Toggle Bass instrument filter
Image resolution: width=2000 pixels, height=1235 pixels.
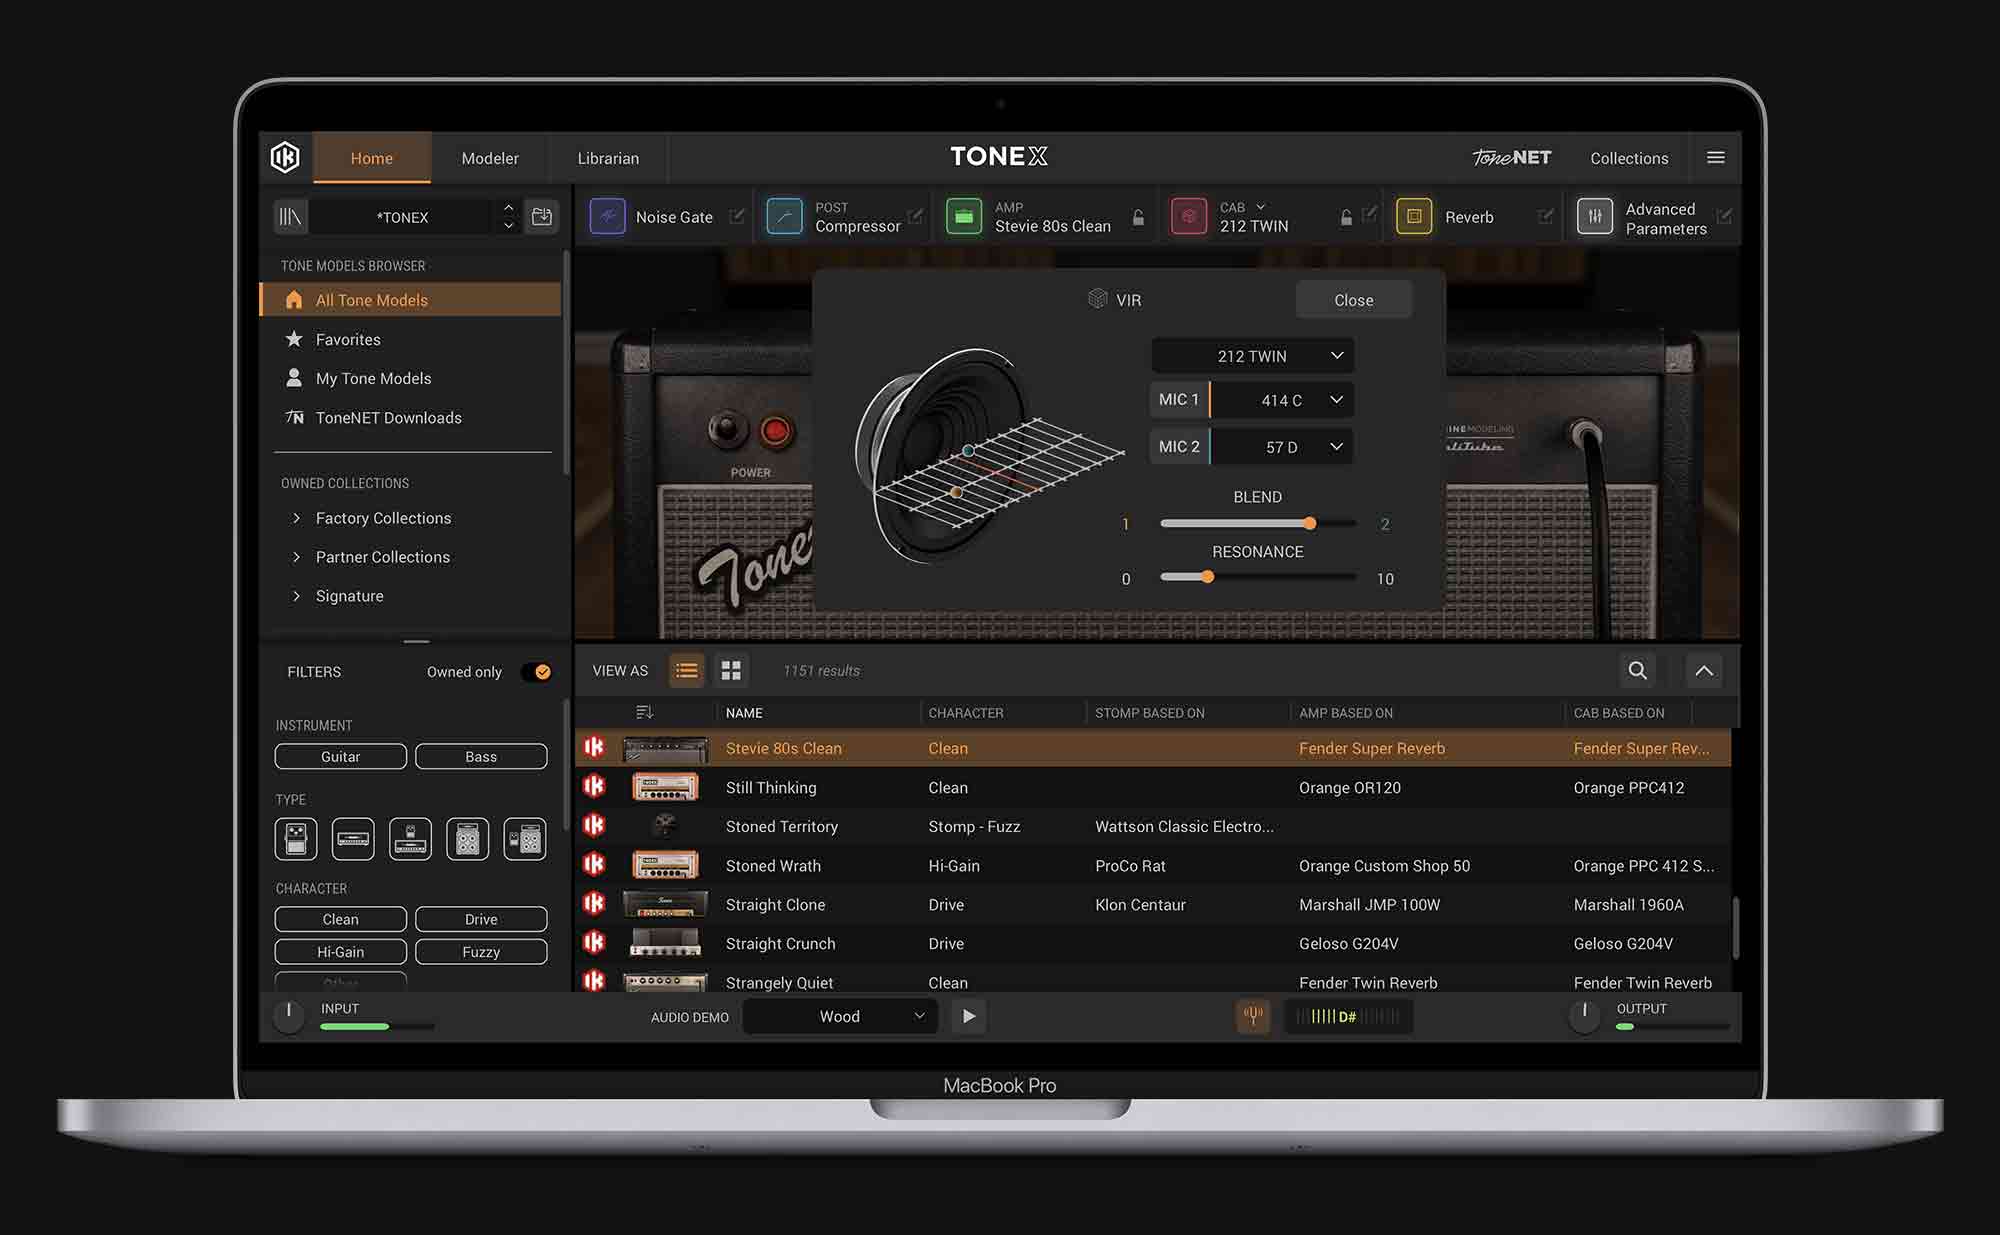[x=481, y=757]
